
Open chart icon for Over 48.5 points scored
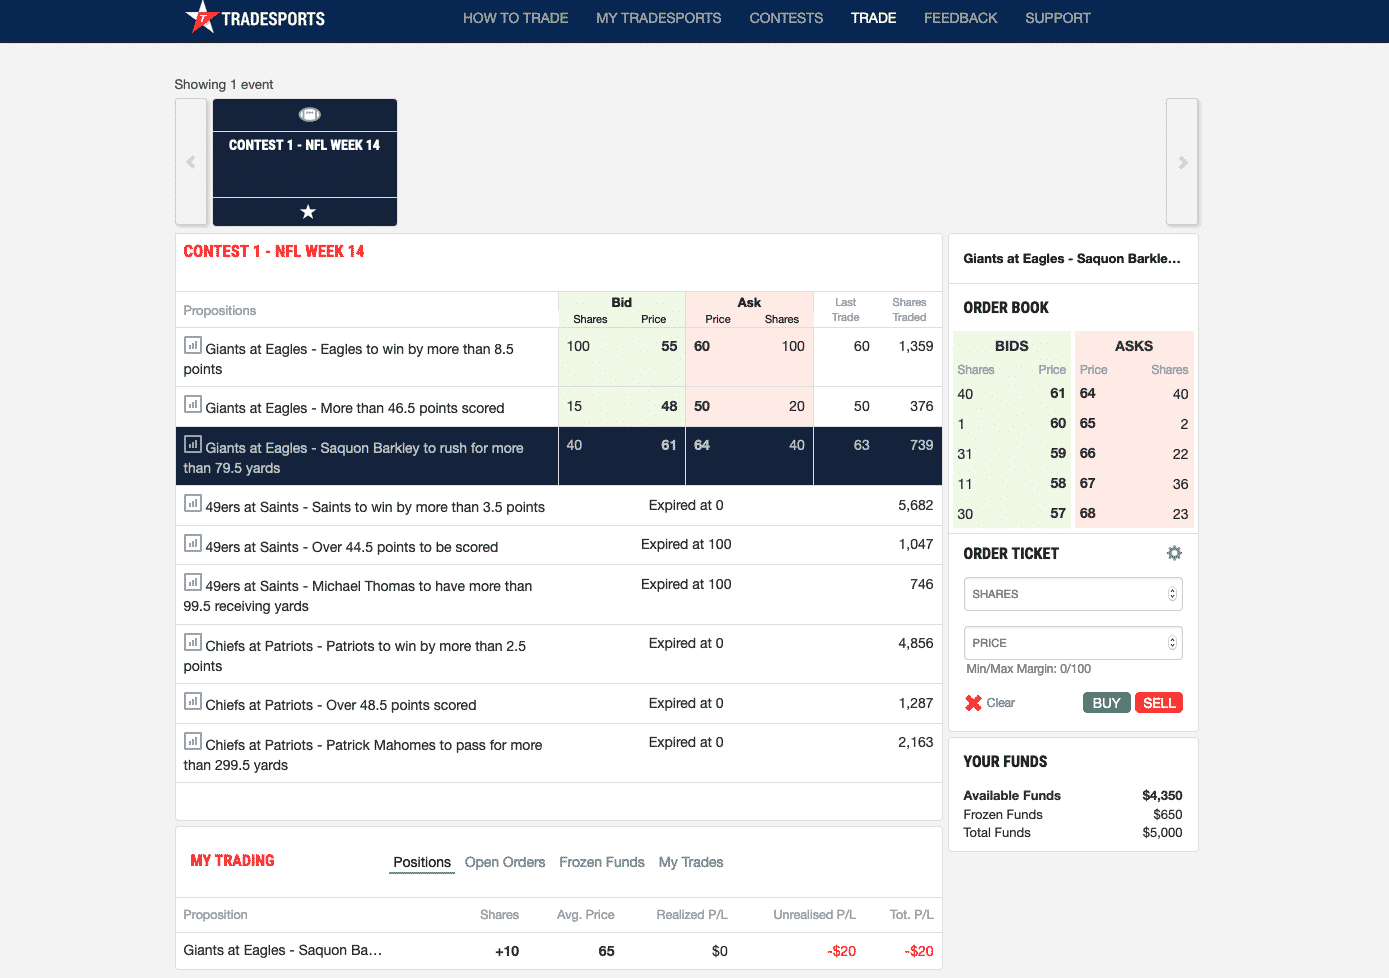pyautogui.click(x=193, y=702)
